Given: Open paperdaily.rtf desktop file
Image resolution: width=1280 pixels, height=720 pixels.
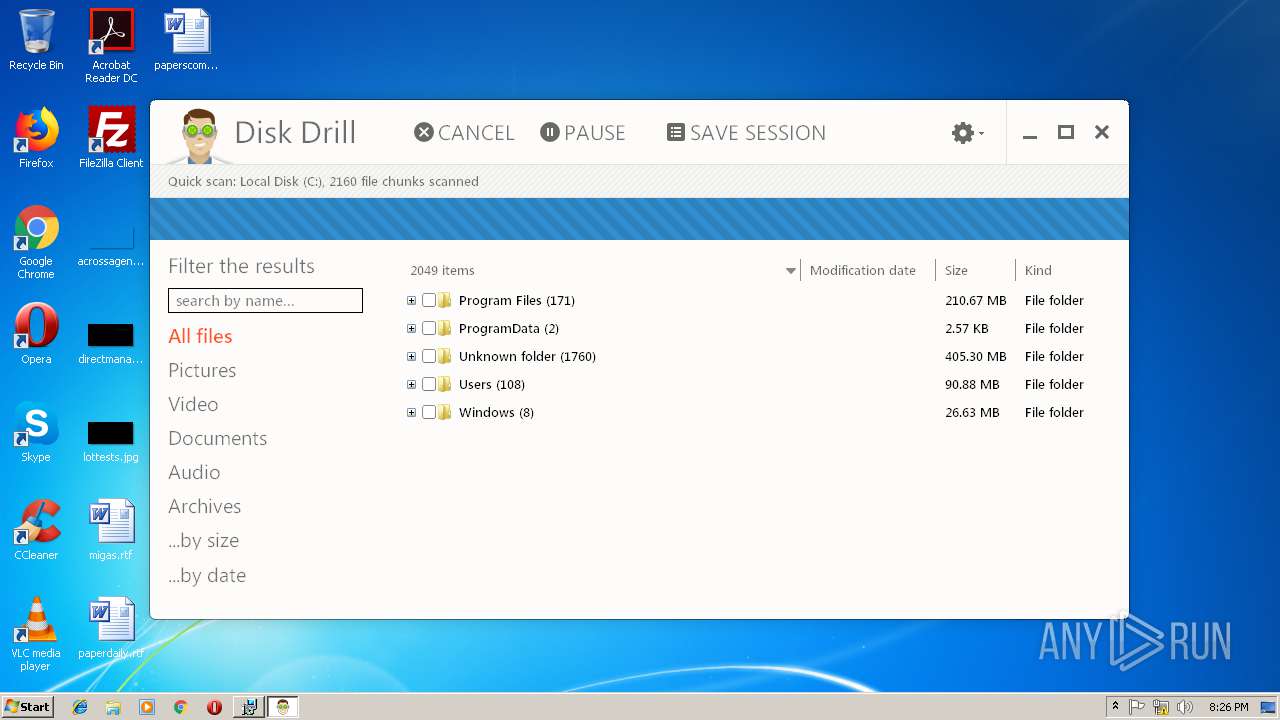Looking at the screenshot, I should point(111,628).
